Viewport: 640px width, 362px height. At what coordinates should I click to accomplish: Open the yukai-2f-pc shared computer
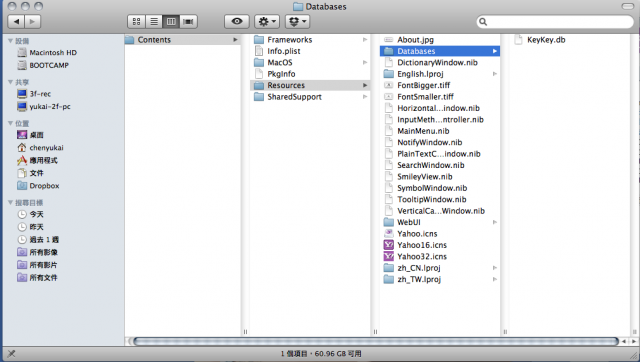(44, 107)
